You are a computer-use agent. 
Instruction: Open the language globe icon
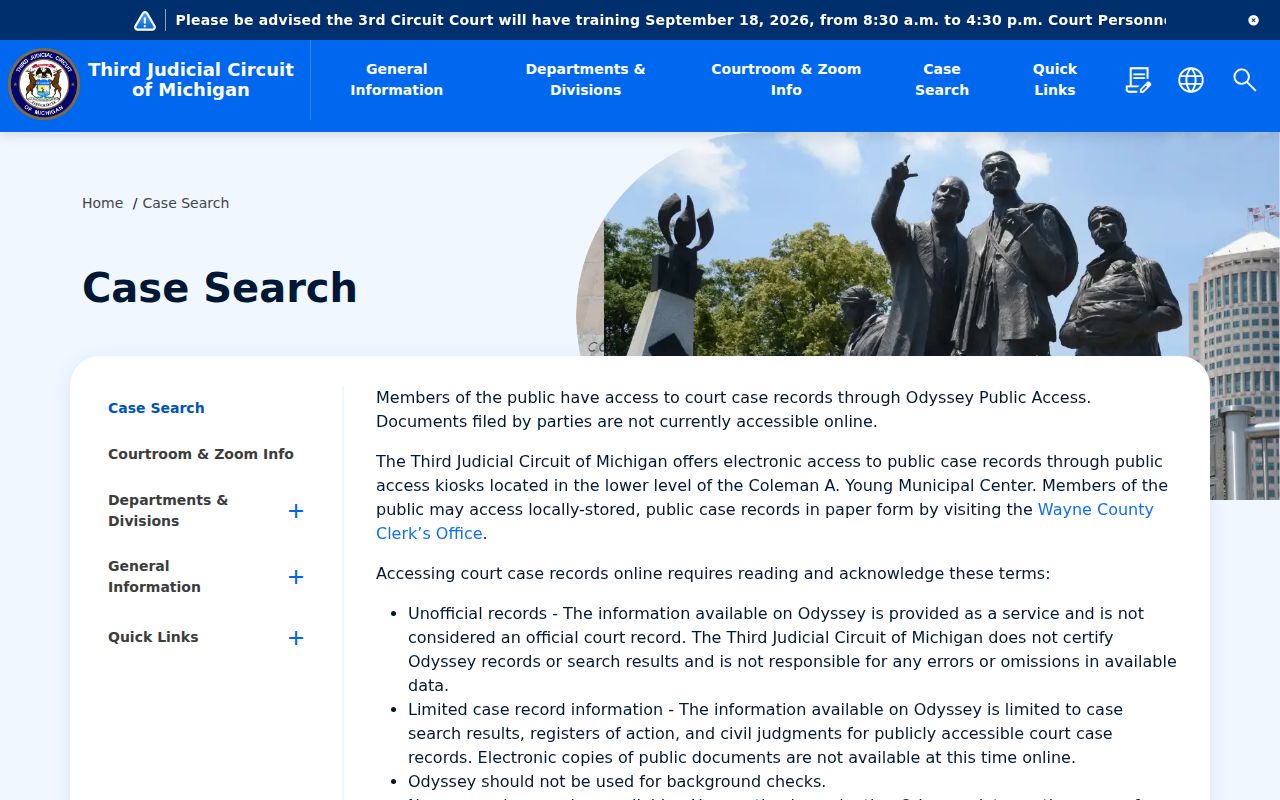tap(1191, 80)
